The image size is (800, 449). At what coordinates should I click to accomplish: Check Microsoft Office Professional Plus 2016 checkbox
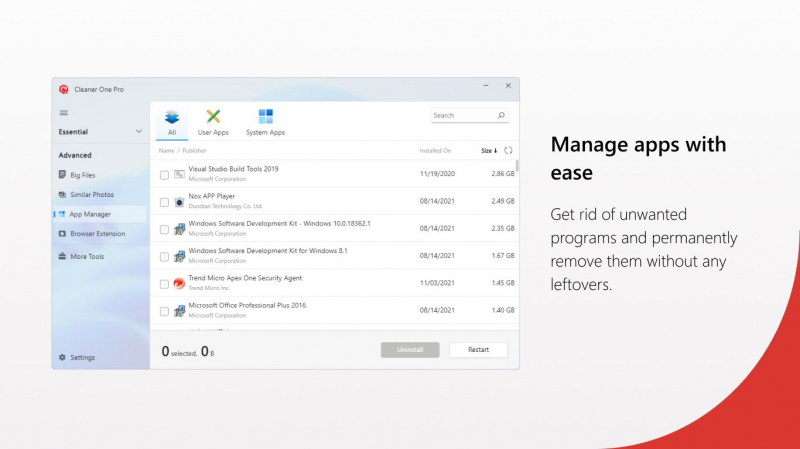click(x=164, y=311)
